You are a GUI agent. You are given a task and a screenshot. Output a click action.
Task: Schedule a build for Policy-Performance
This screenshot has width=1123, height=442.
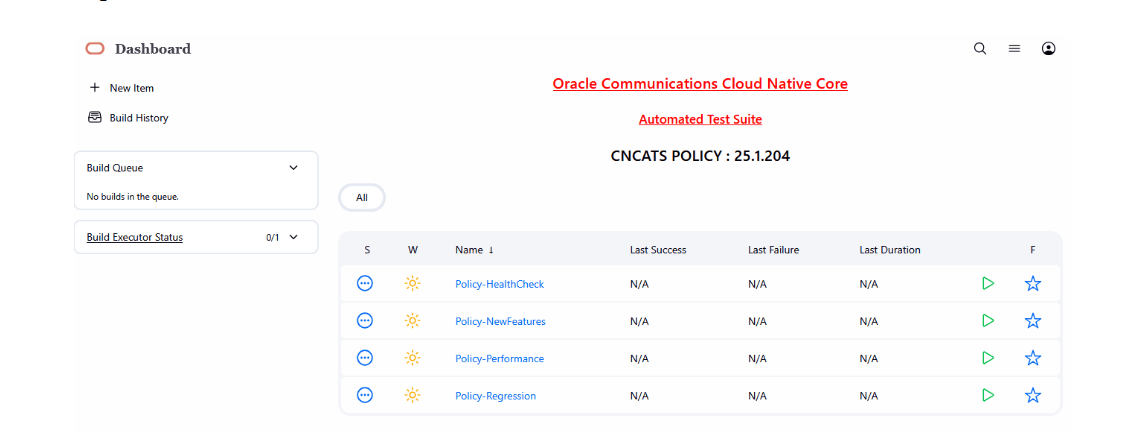[988, 357]
